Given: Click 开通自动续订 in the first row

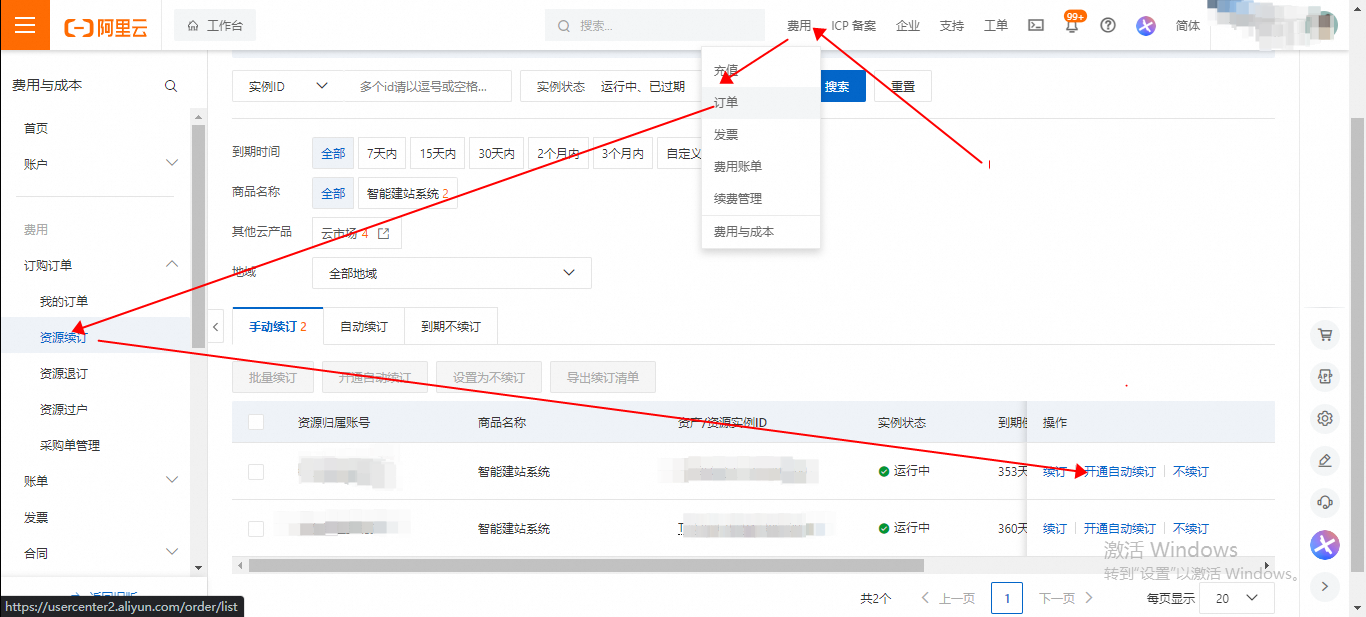Looking at the screenshot, I should [1120, 471].
